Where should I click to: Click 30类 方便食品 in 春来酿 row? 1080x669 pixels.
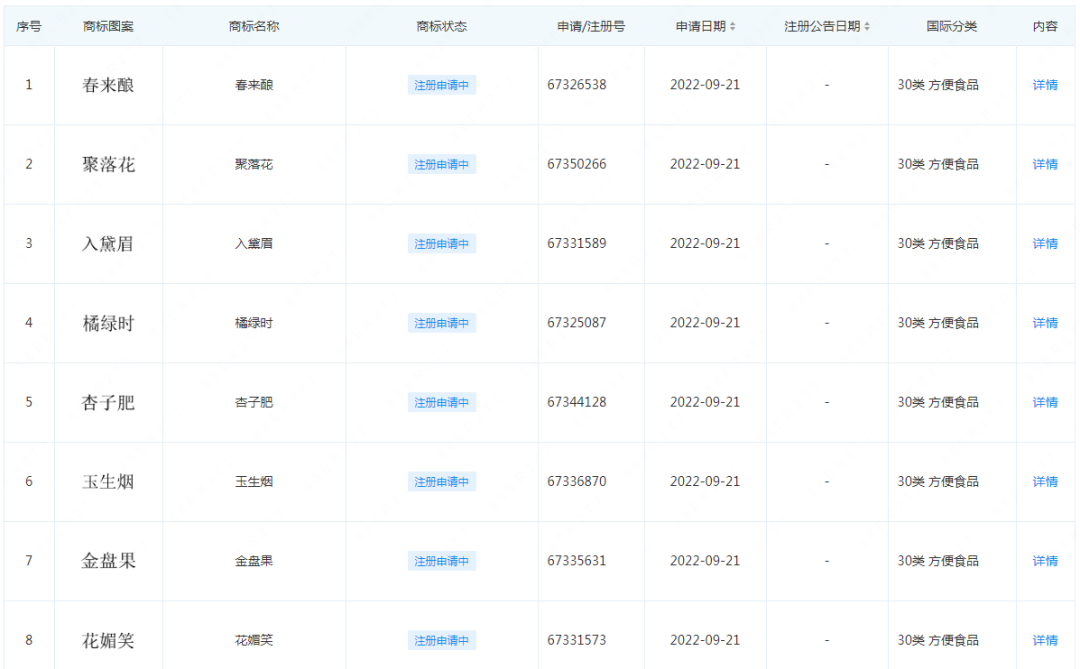937,85
